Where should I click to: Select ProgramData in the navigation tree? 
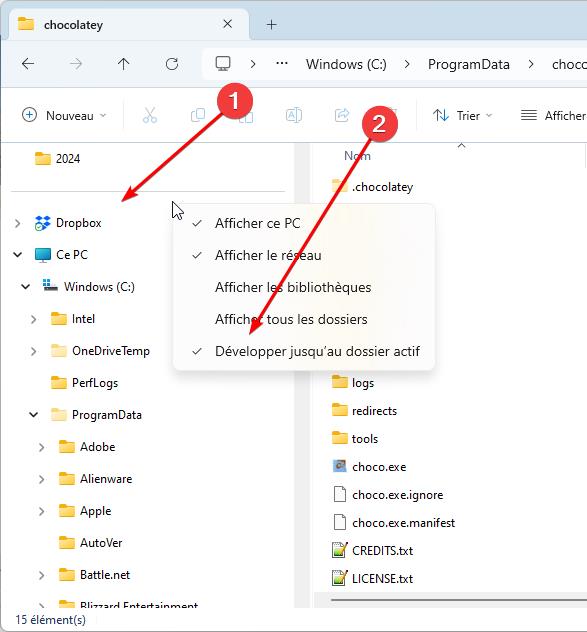click(x=96, y=415)
